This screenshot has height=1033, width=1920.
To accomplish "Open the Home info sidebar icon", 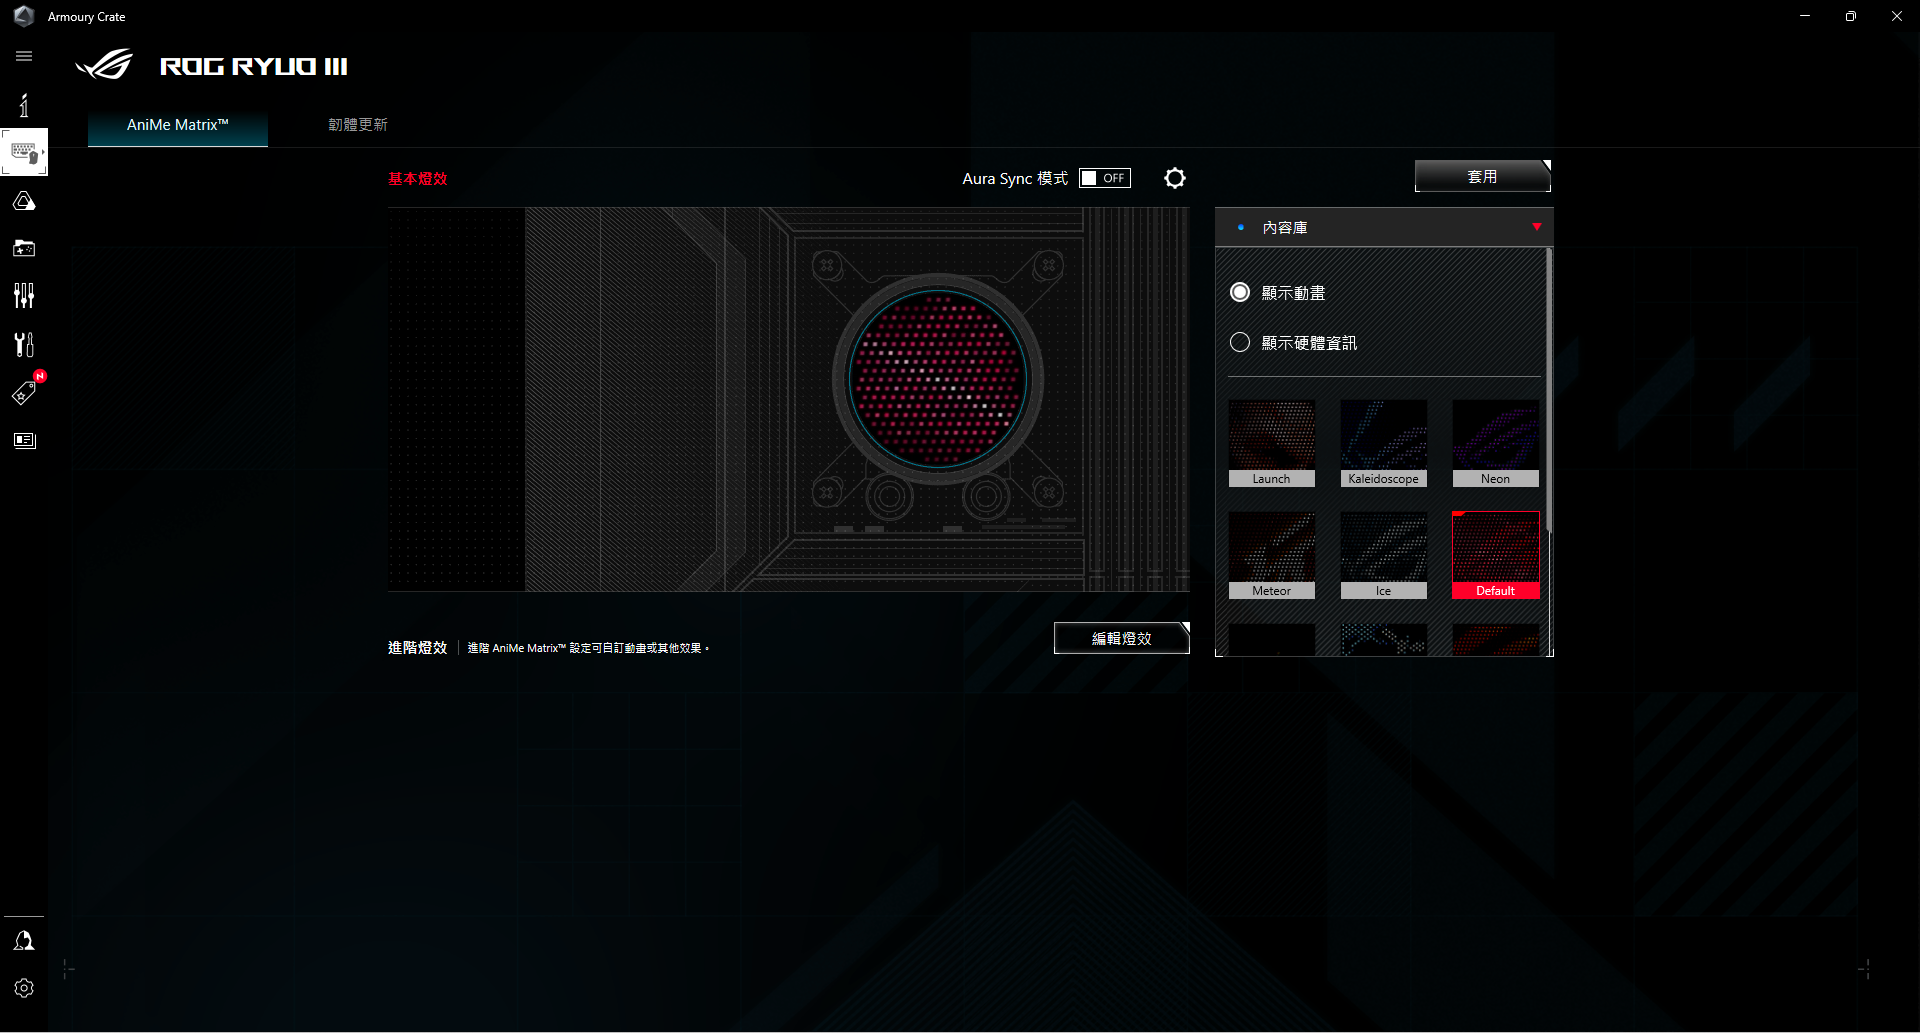I will 24,105.
